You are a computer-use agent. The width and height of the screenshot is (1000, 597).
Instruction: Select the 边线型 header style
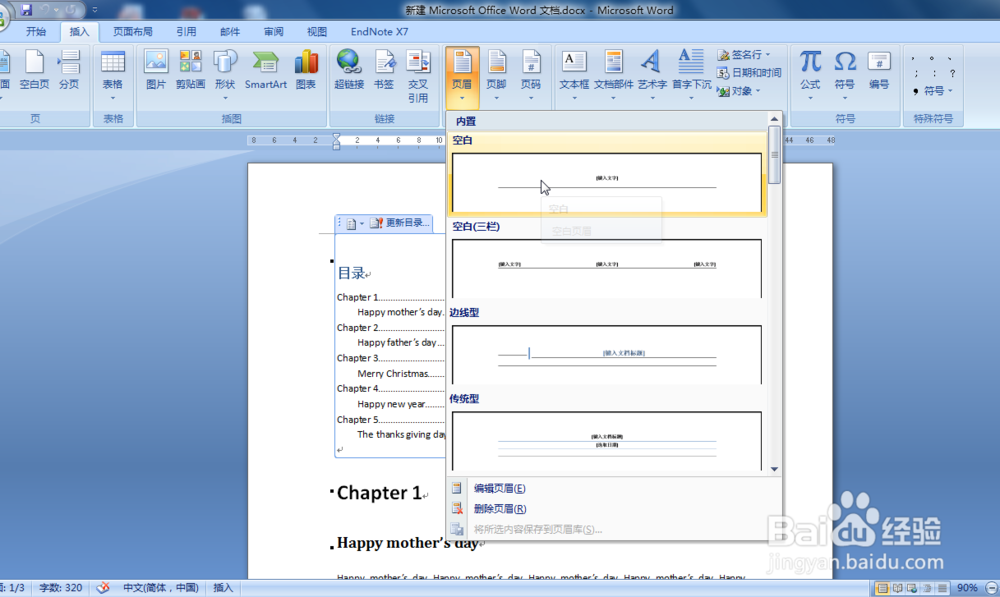pyautogui.click(x=607, y=346)
